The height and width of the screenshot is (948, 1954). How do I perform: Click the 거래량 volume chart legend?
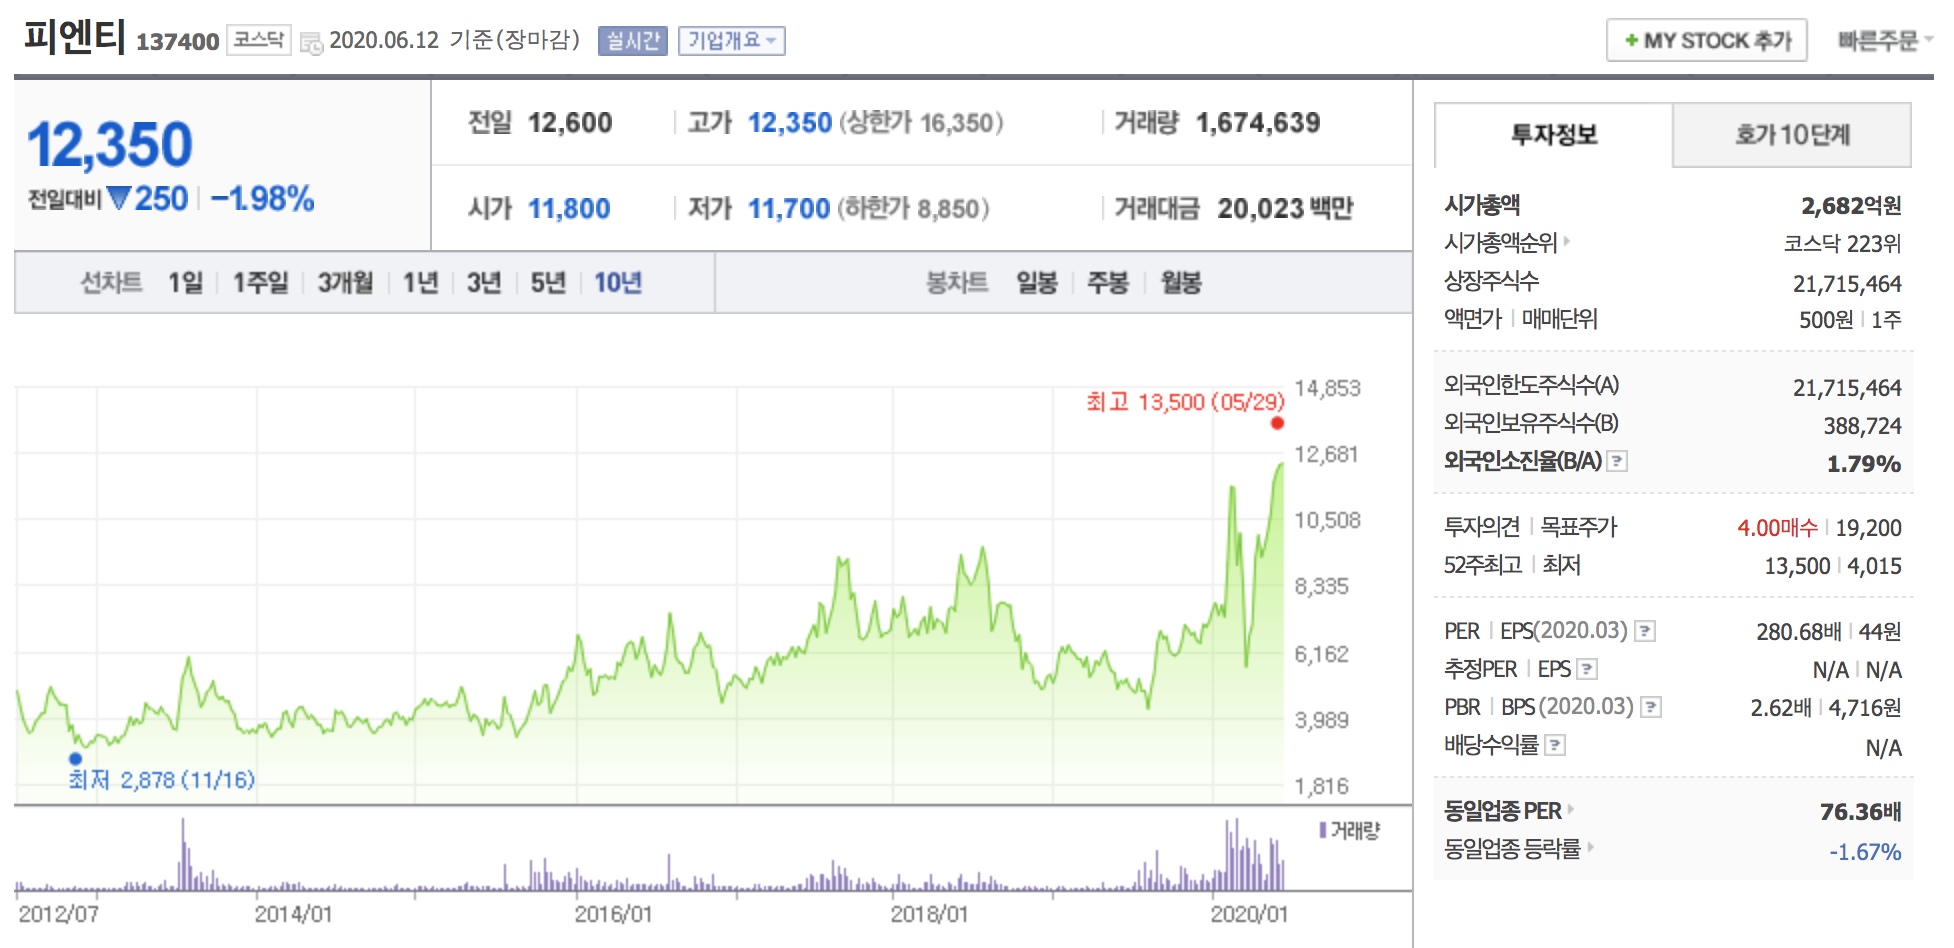point(1349,830)
